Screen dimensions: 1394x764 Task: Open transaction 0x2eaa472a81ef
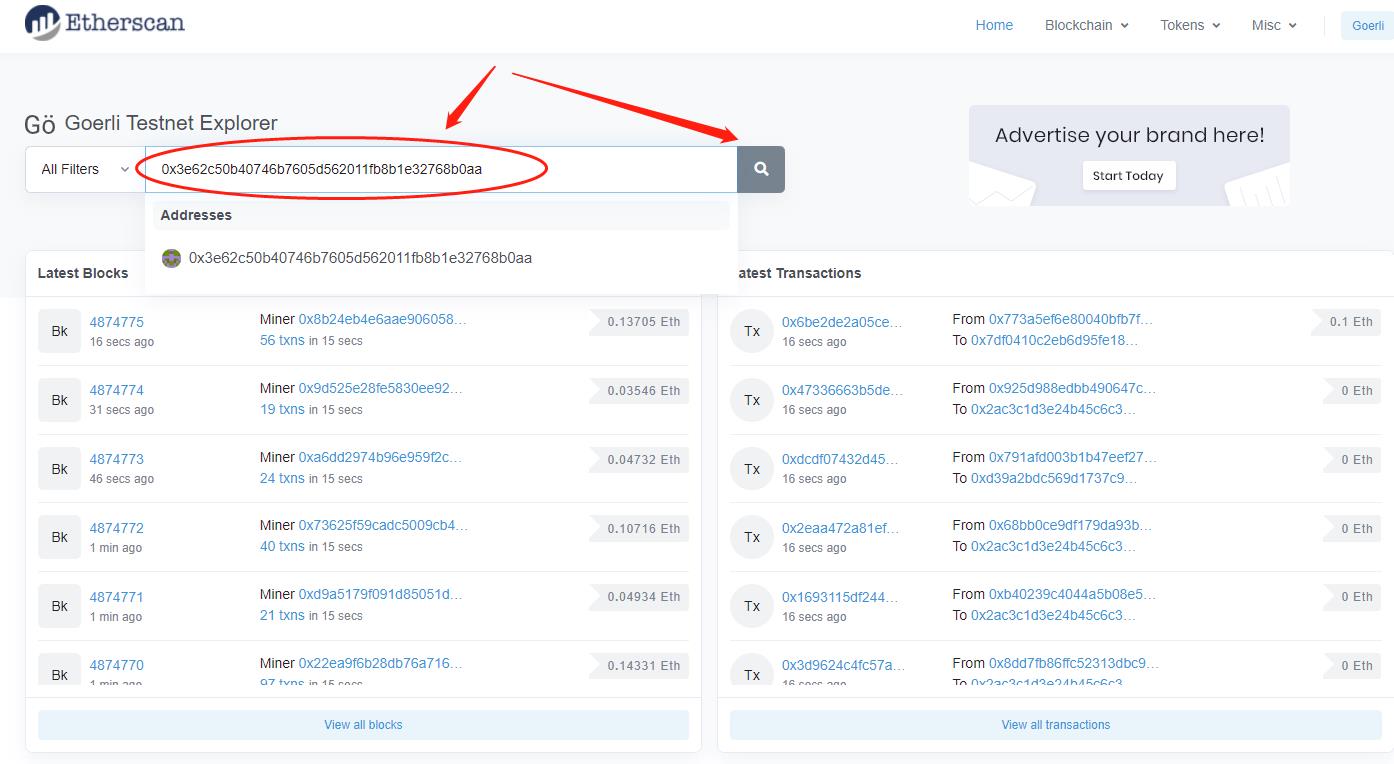pos(841,528)
